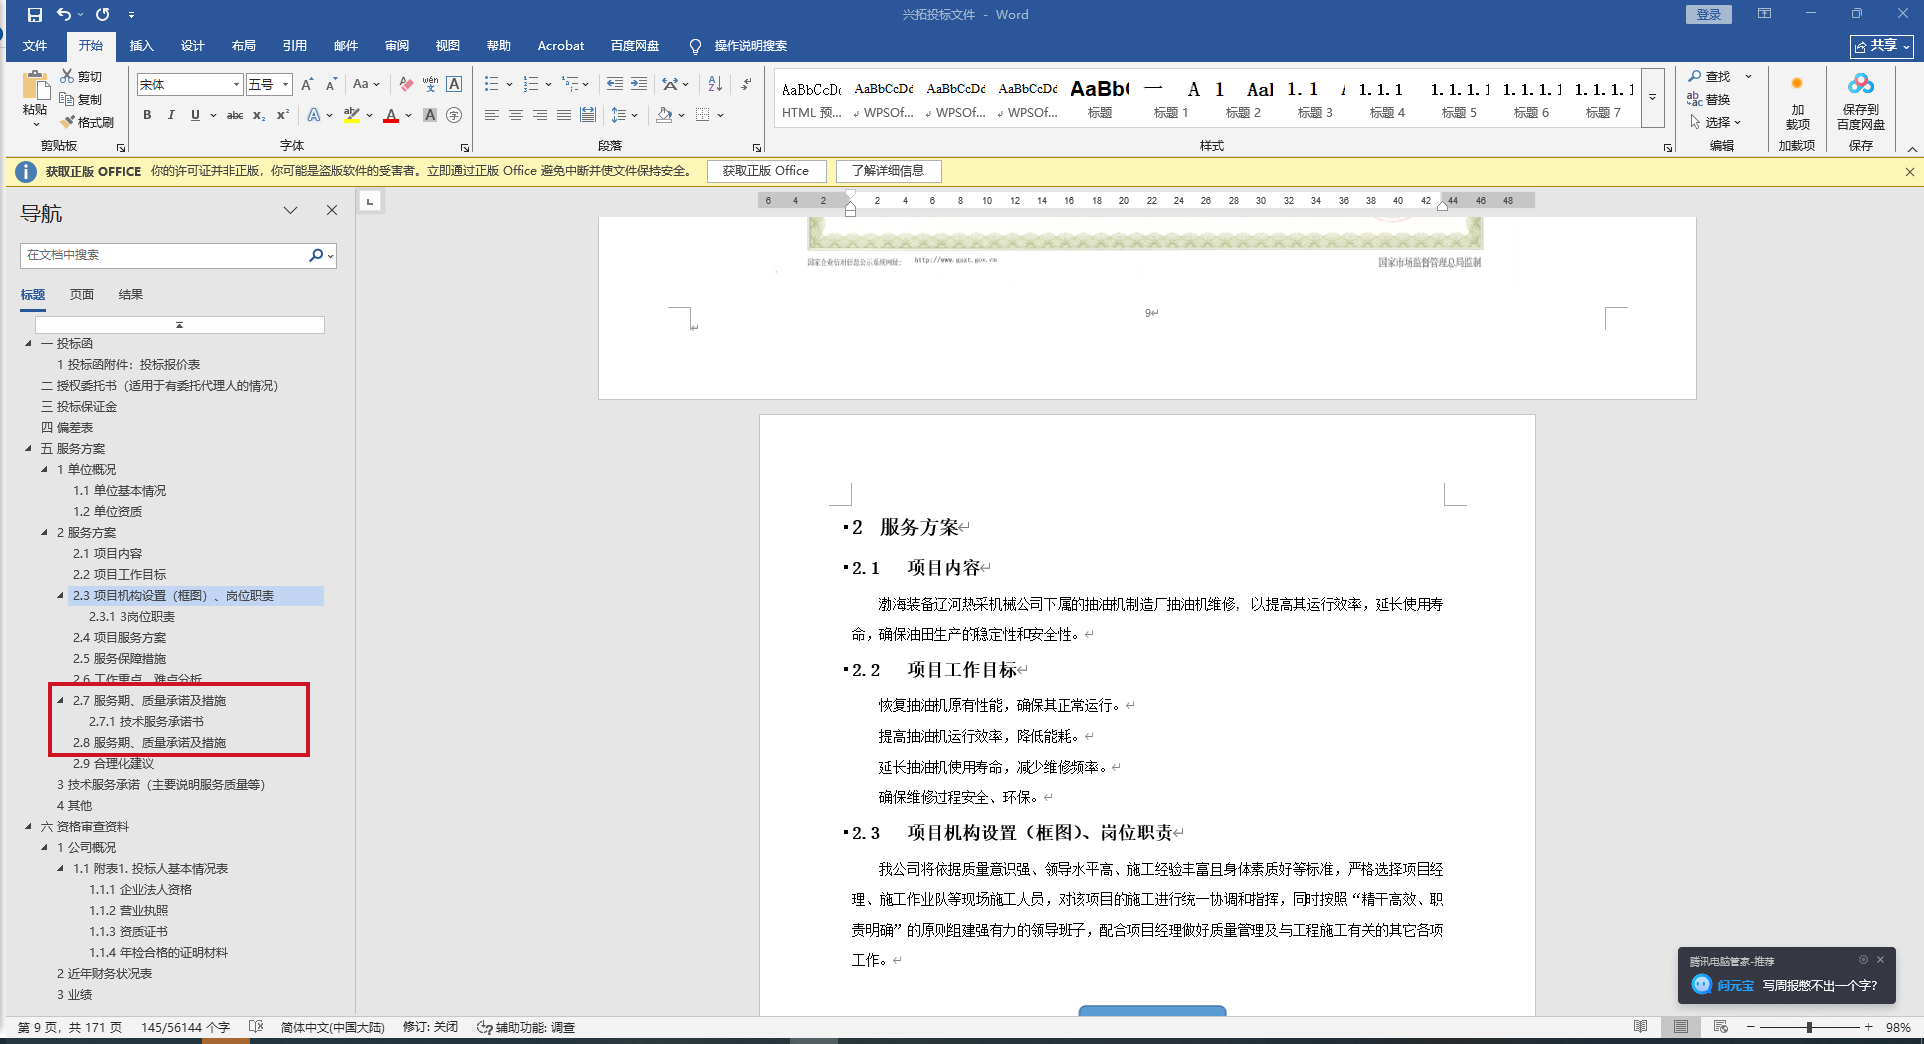
Task: Click the Format Painter (格式刷) tool
Action: click(x=87, y=122)
